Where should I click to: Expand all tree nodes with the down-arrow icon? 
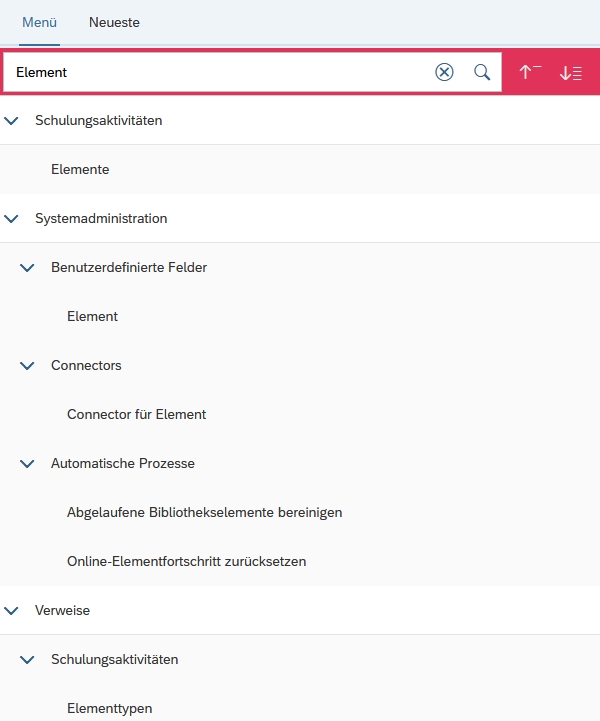[x=571, y=72]
